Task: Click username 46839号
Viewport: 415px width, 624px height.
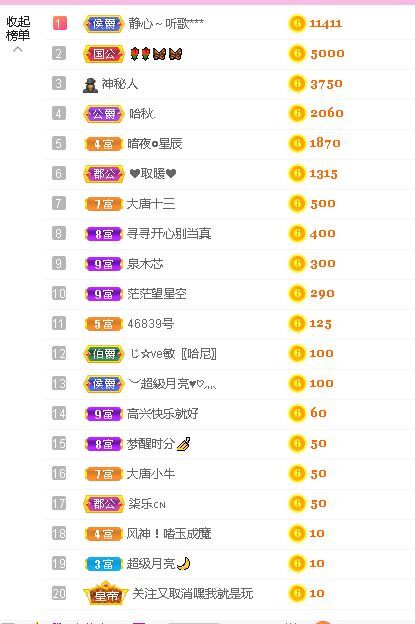Action: pyautogui.click(x=150, y=324)
